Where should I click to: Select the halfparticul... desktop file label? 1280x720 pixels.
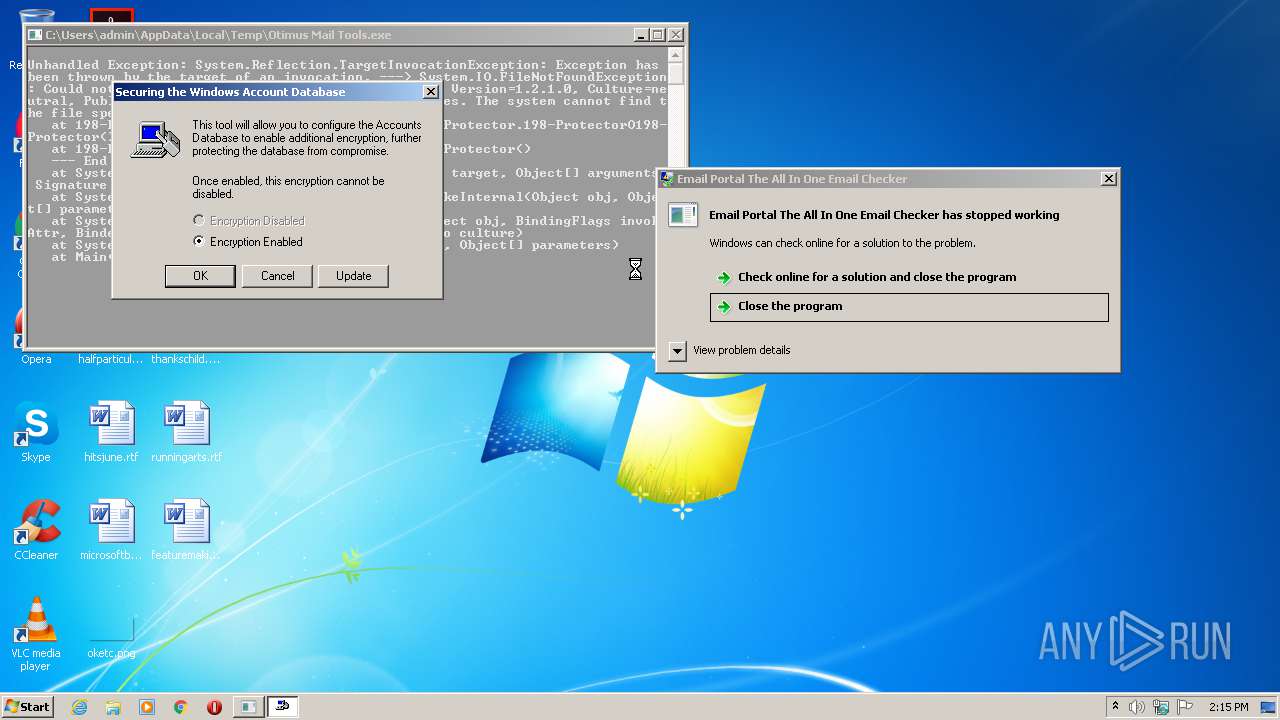(x=111, y=359)
